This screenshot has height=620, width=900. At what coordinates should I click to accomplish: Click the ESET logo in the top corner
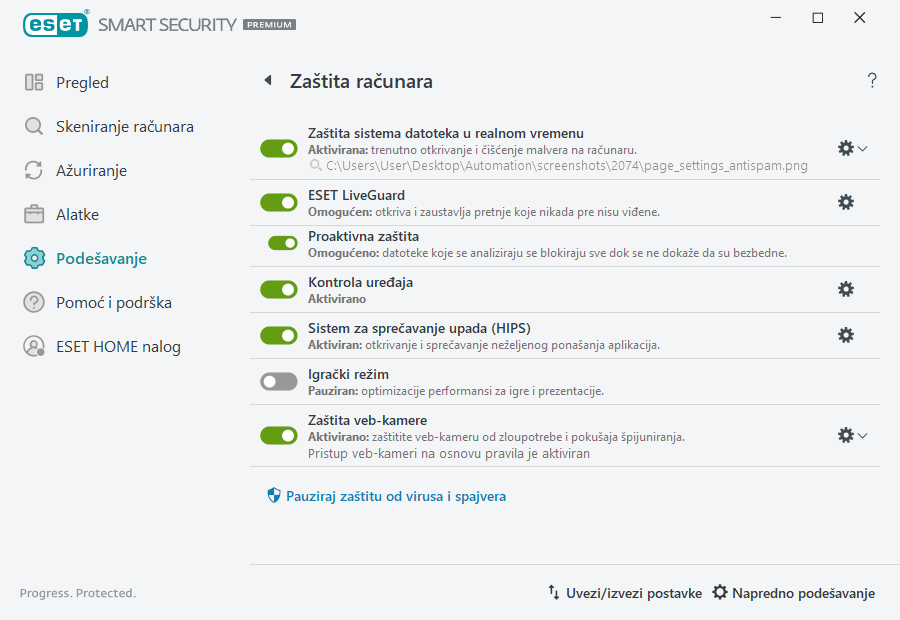coord(55,24)
